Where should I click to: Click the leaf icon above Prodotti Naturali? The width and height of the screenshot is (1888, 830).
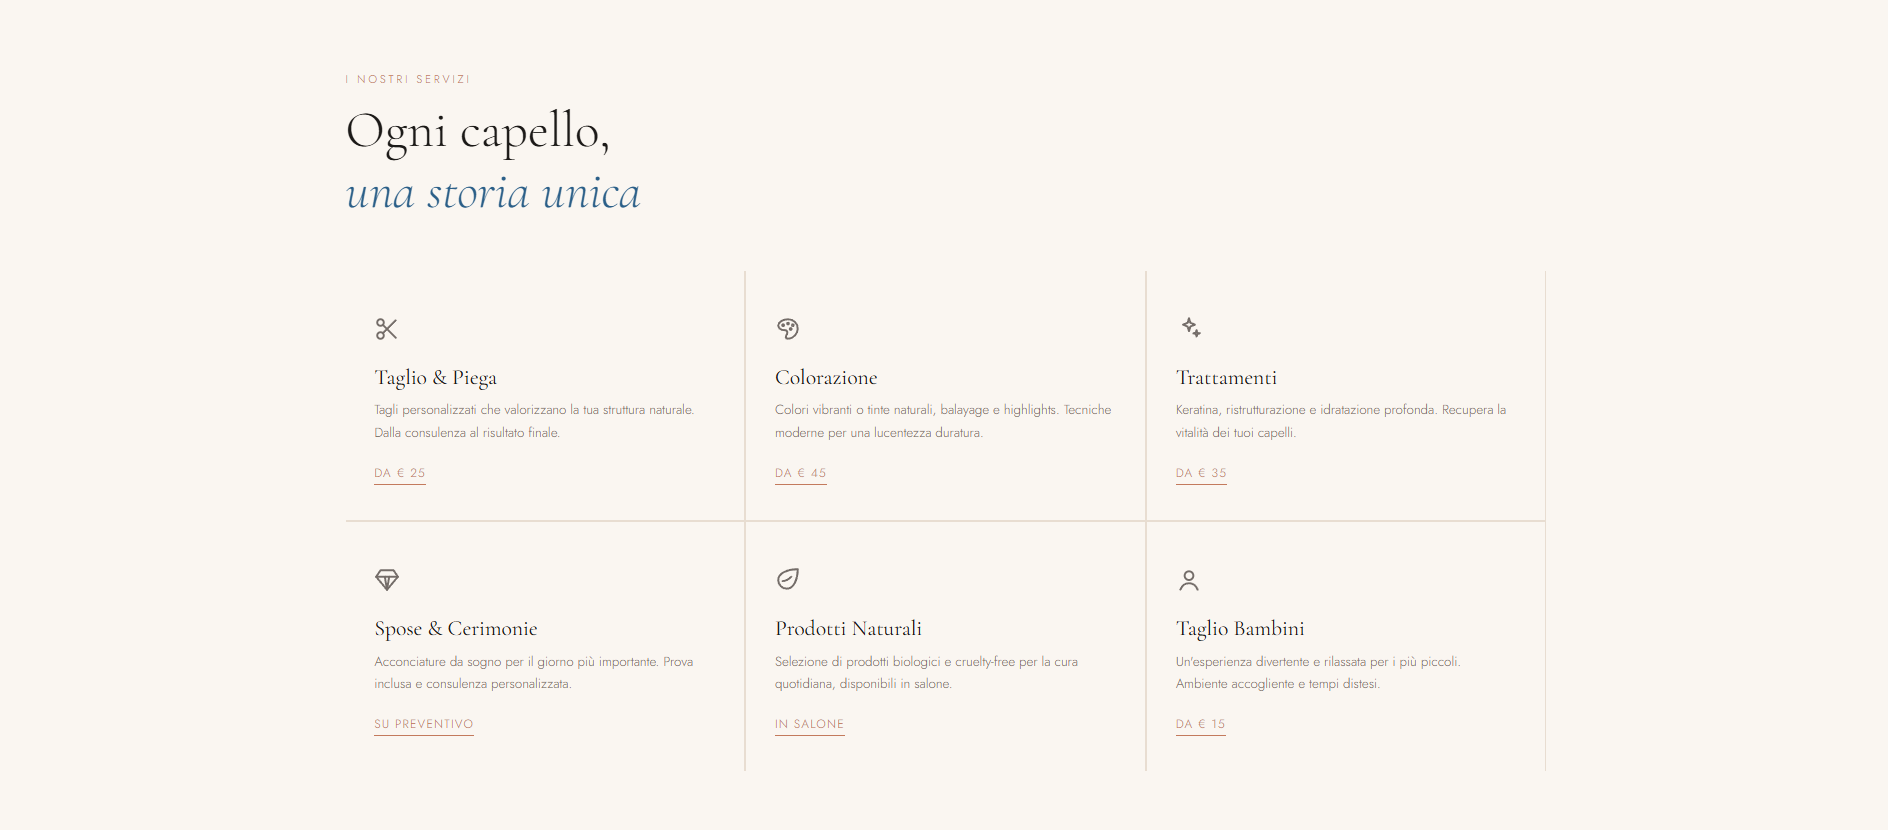click(788, 579)
